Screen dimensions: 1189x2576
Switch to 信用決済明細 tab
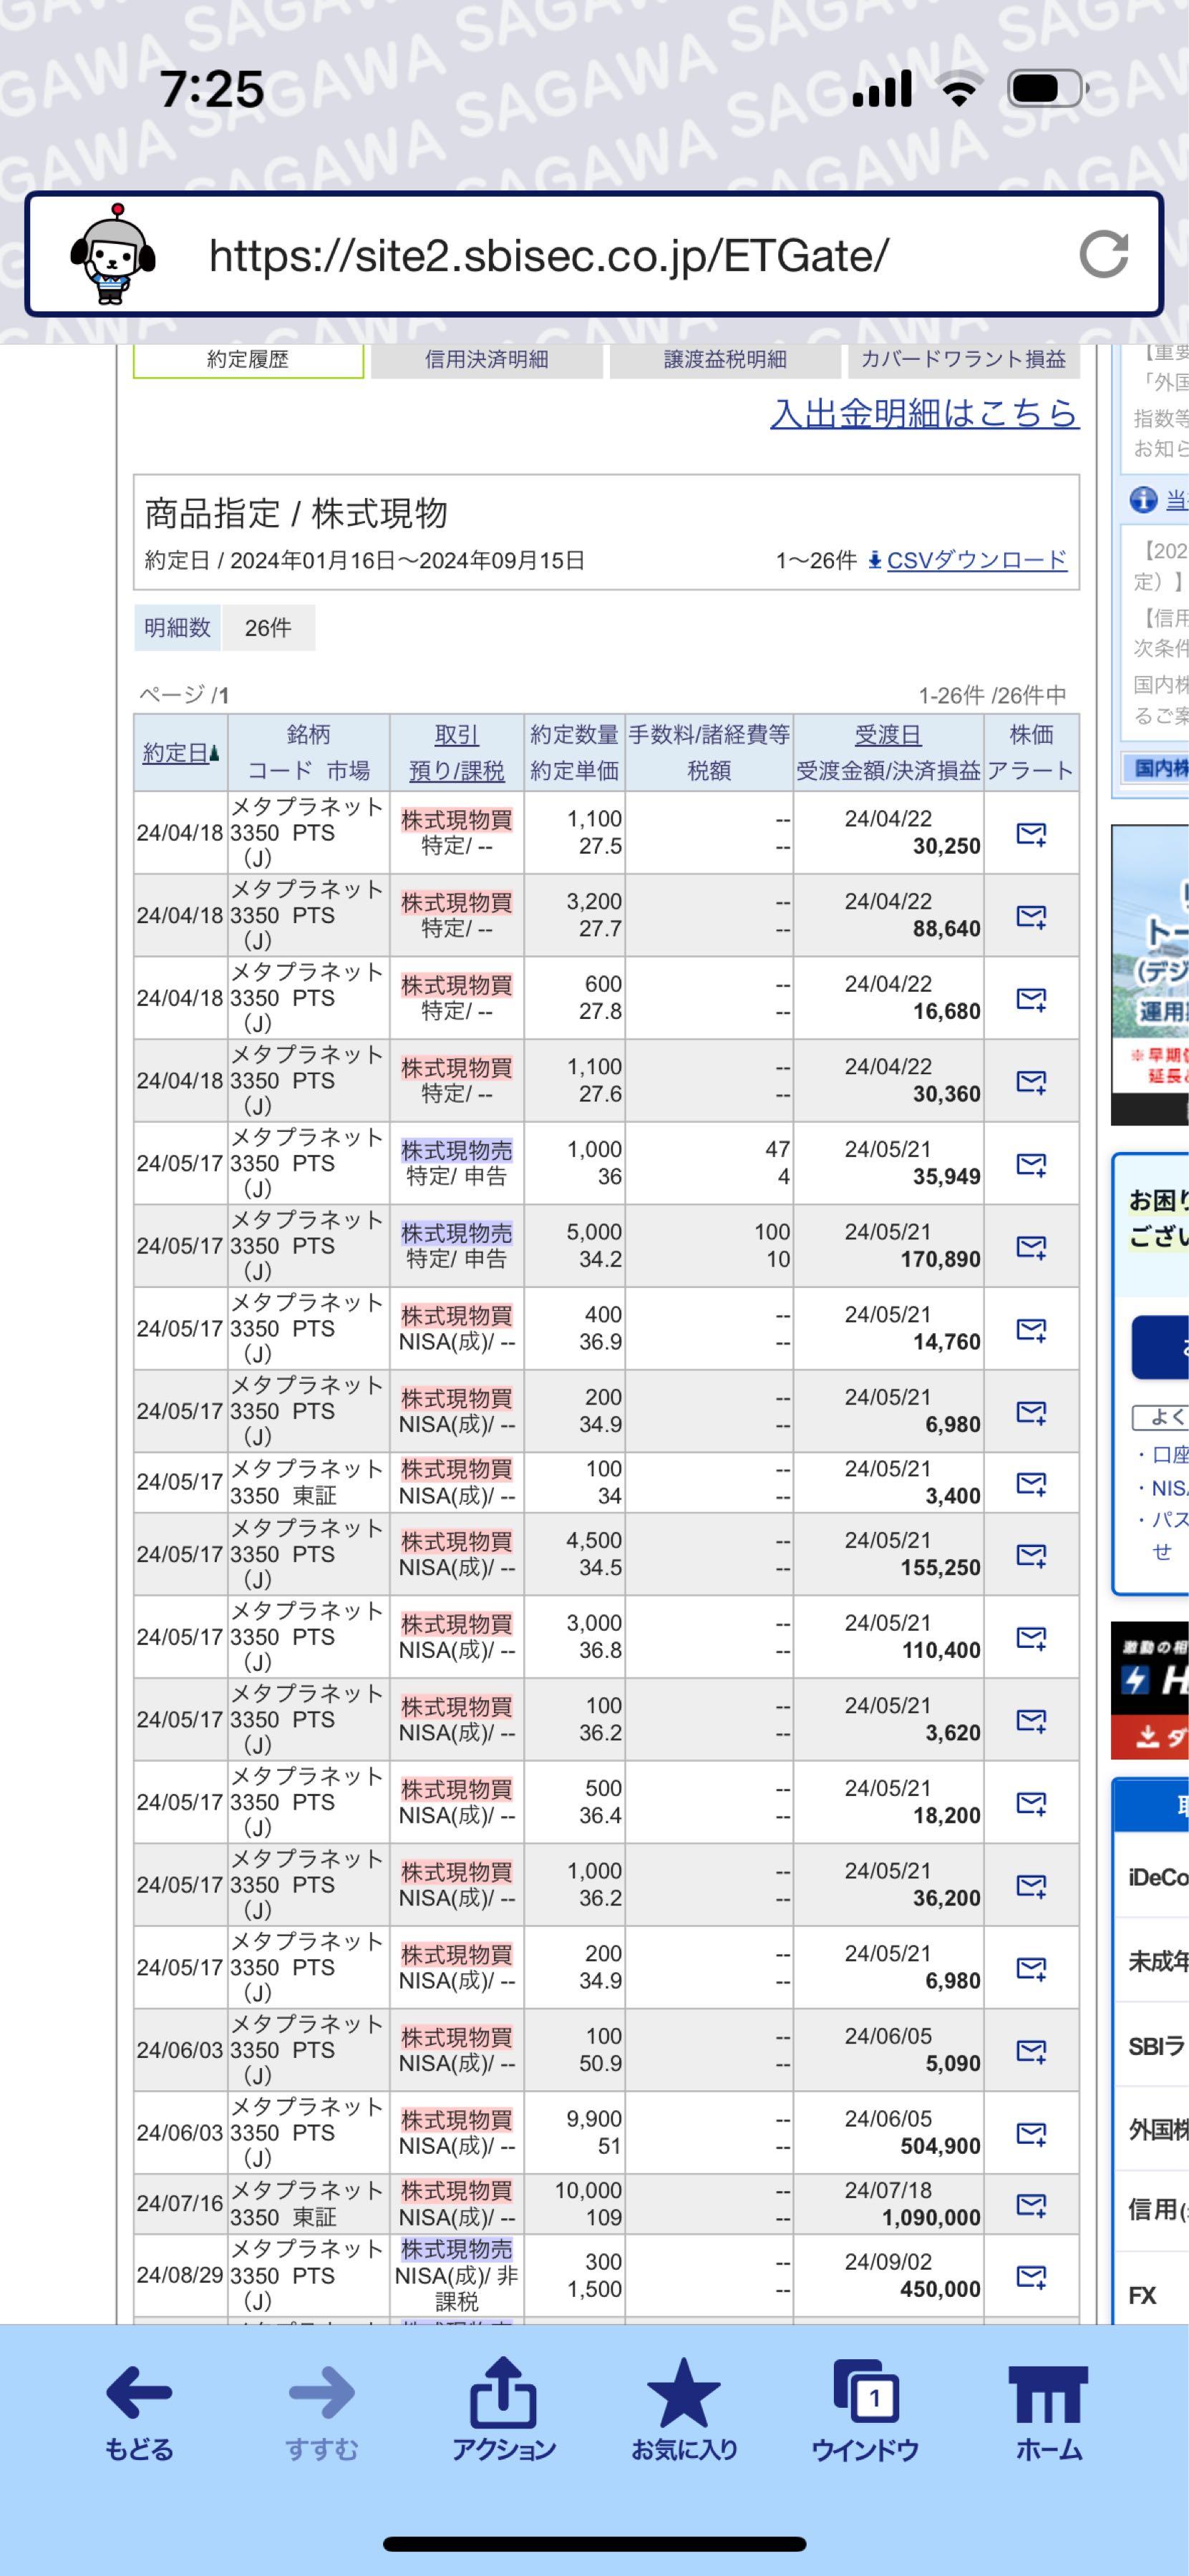[x=486, y=360]
